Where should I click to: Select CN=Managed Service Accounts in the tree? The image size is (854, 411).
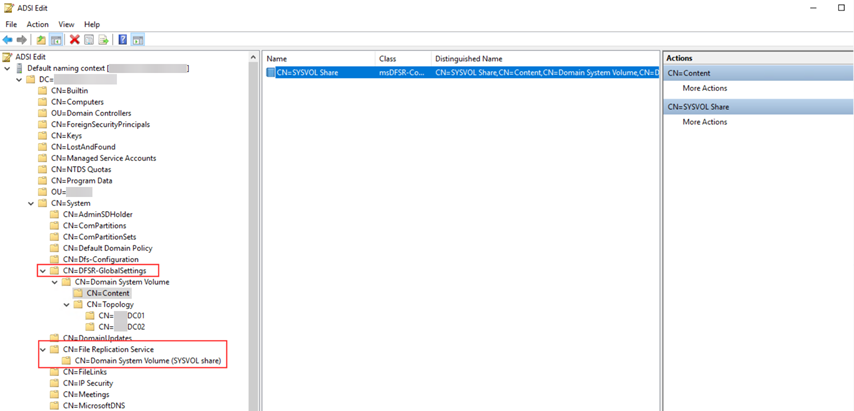[x=103, y=158]
